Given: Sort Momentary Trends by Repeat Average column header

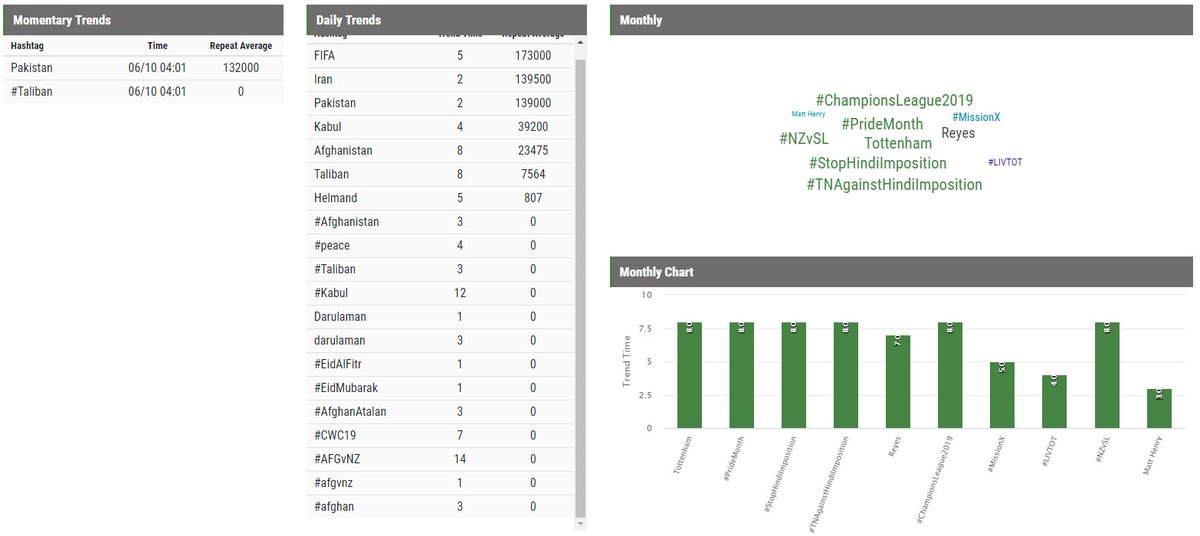Looking at the screenshot, I should point(241,46).
